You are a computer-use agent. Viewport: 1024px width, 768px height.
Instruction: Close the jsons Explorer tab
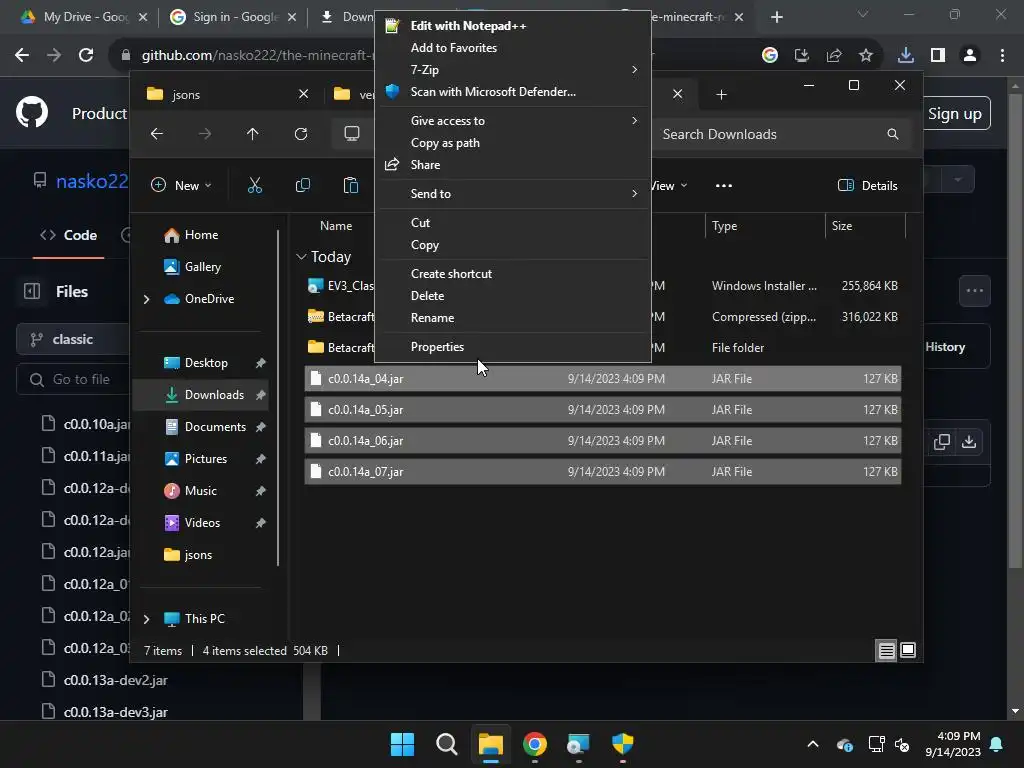click(303, 94)
